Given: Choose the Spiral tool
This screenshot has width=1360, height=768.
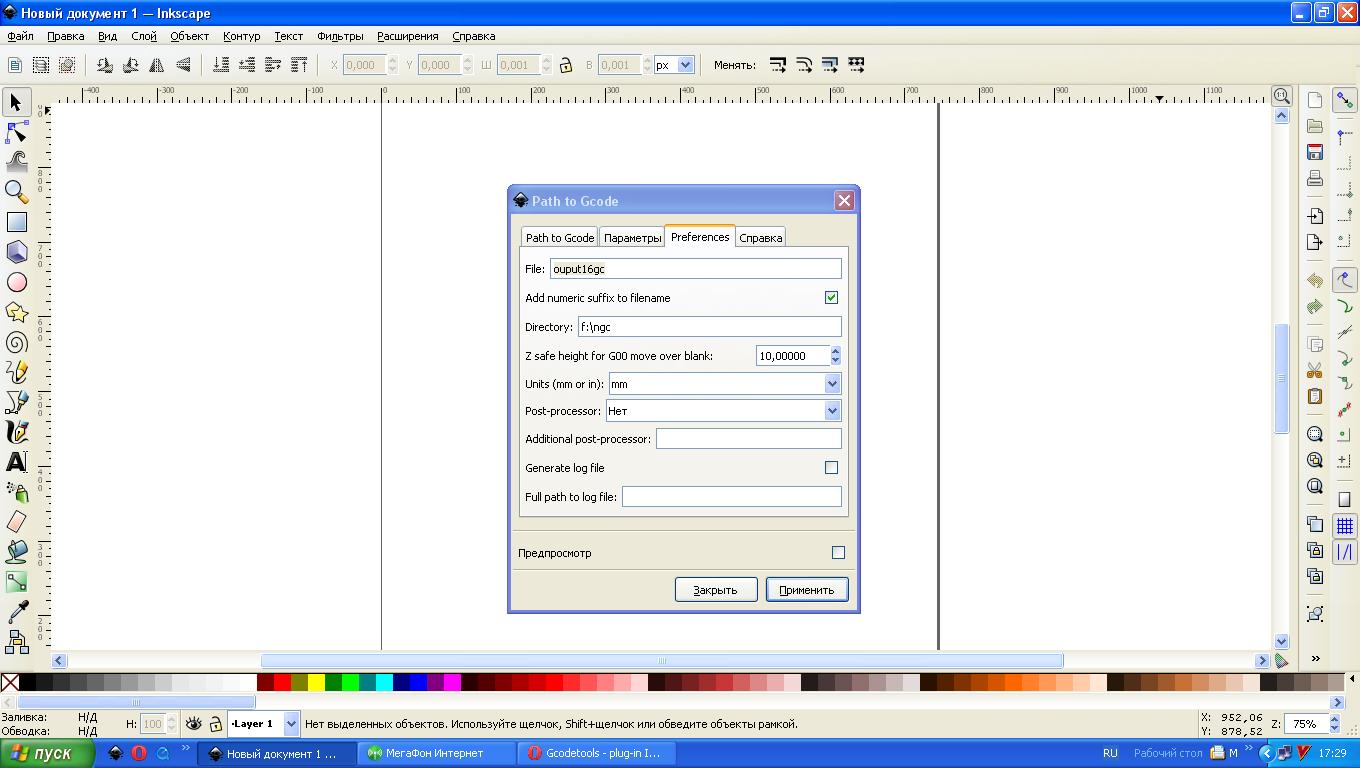Looking at the screenshot, I should pyautogui.click(x=17, y=343).
